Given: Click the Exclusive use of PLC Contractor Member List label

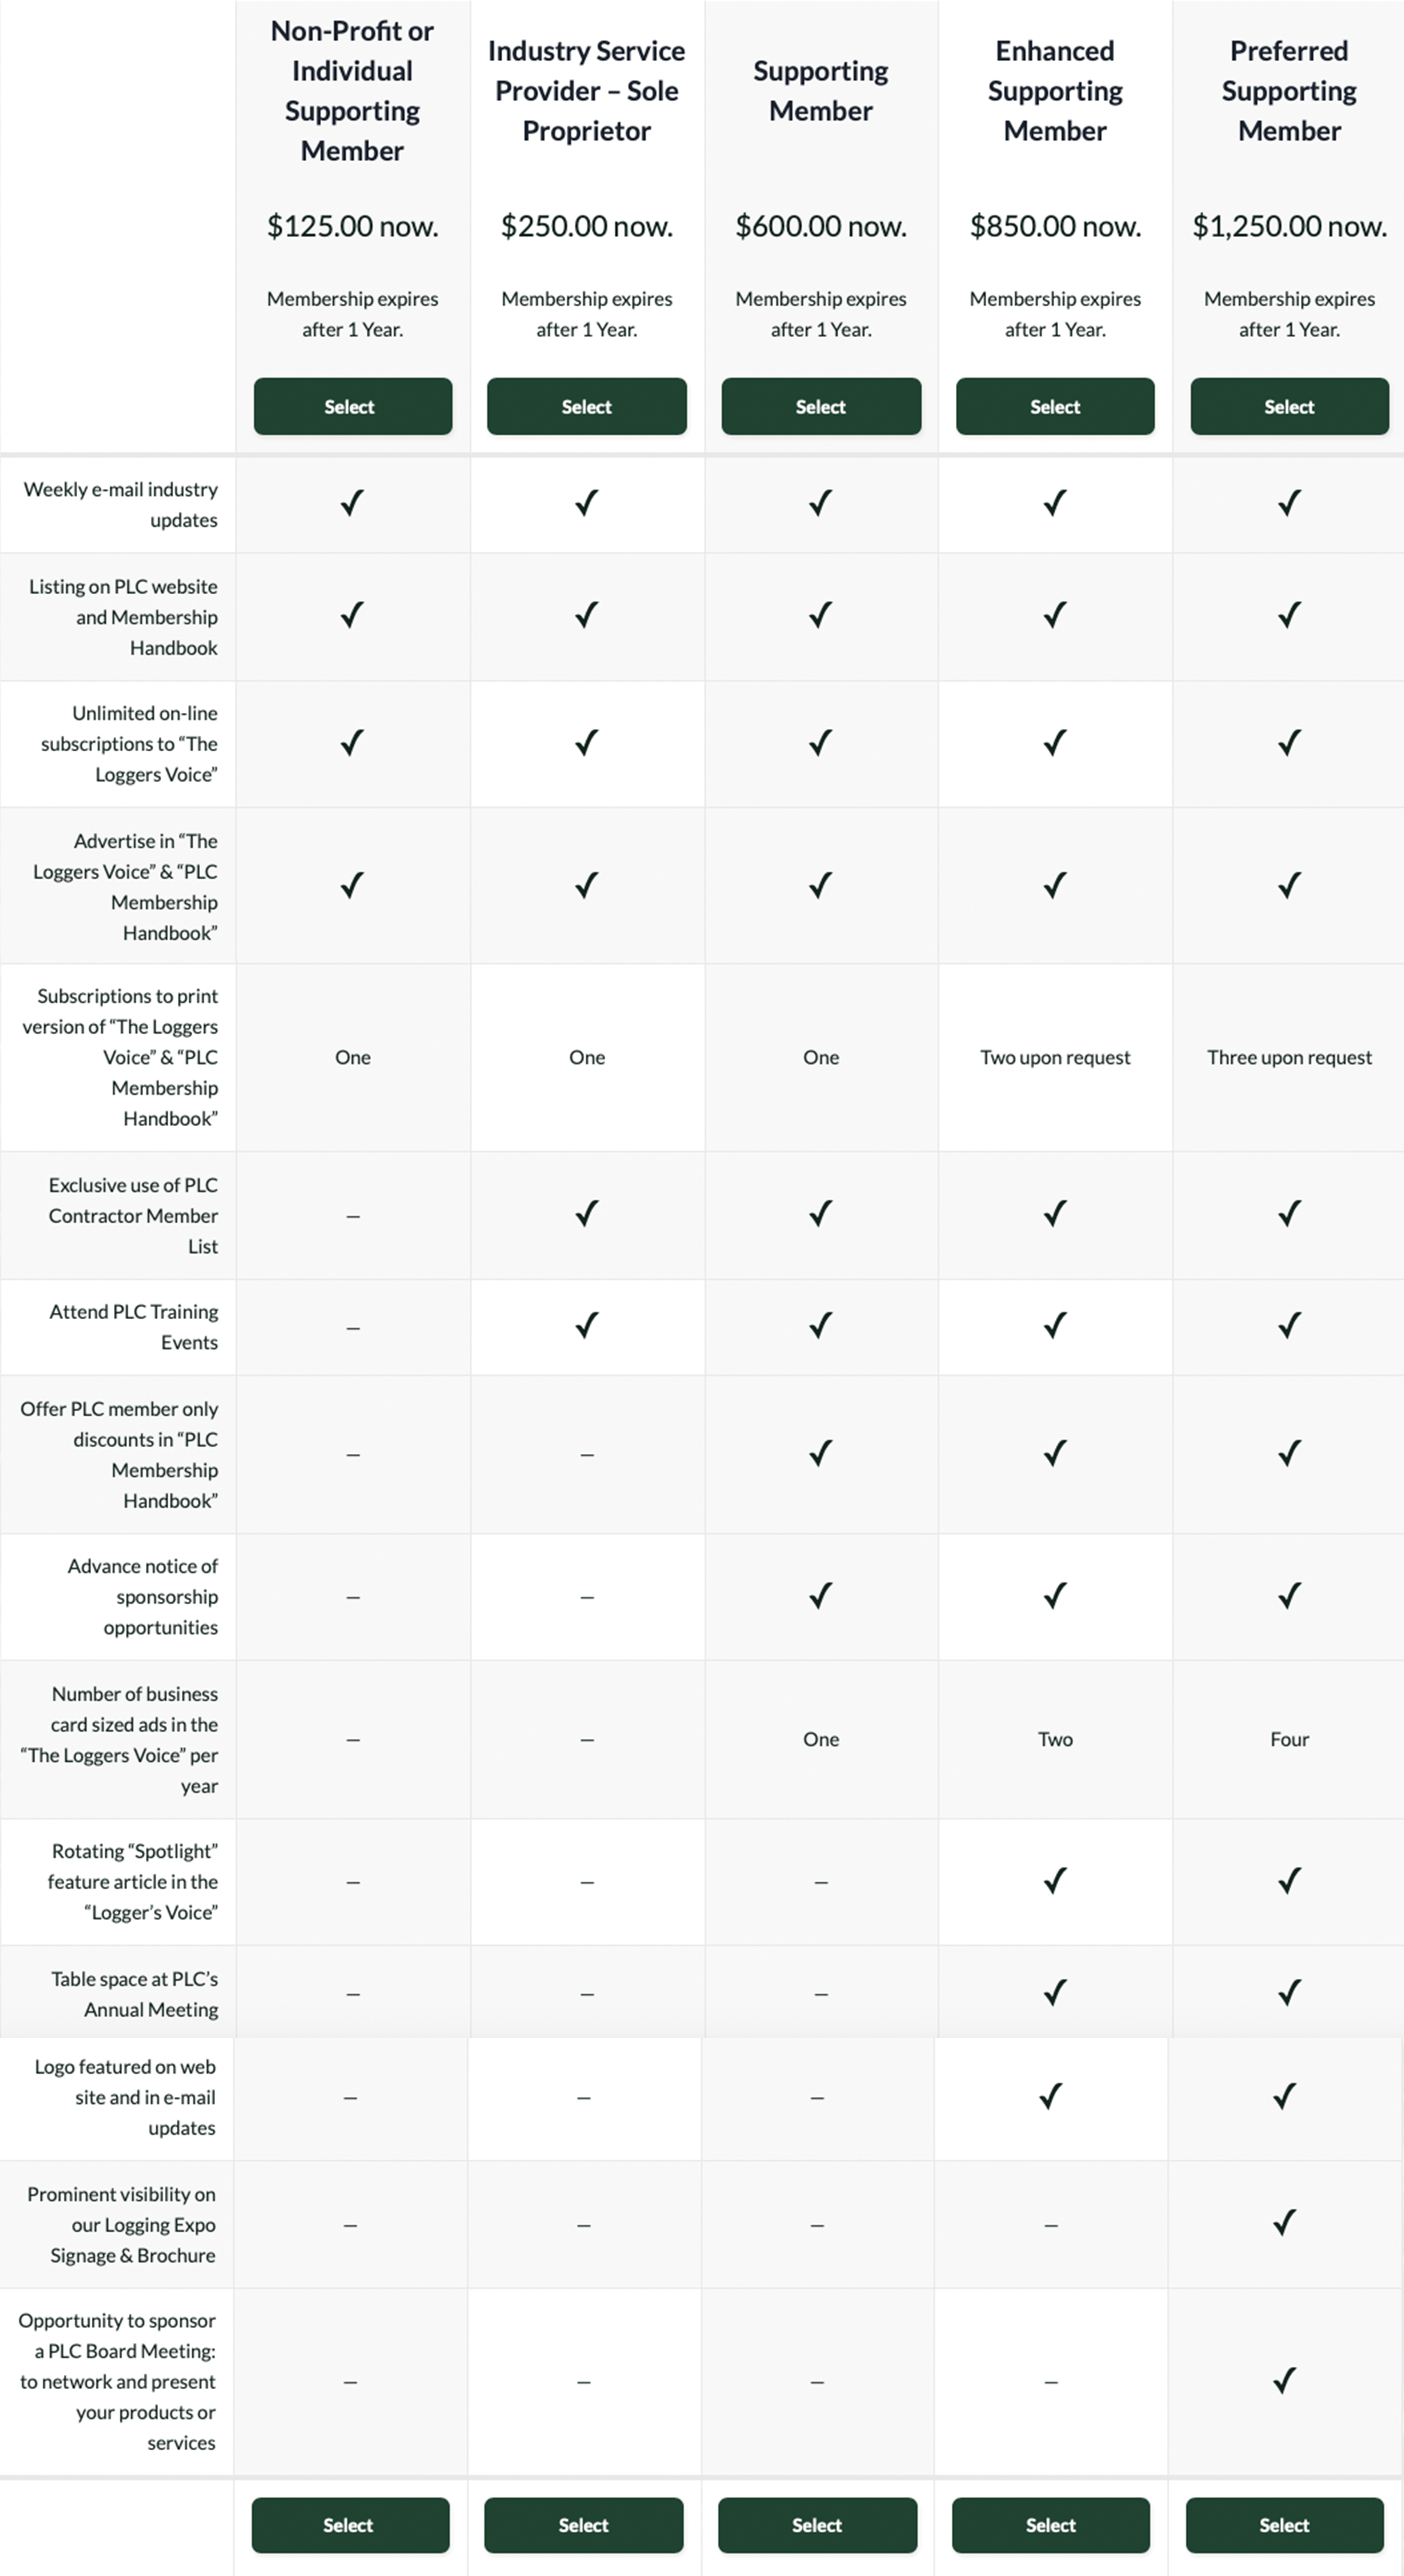Looking at the screenshot, I should point(133,1216).
